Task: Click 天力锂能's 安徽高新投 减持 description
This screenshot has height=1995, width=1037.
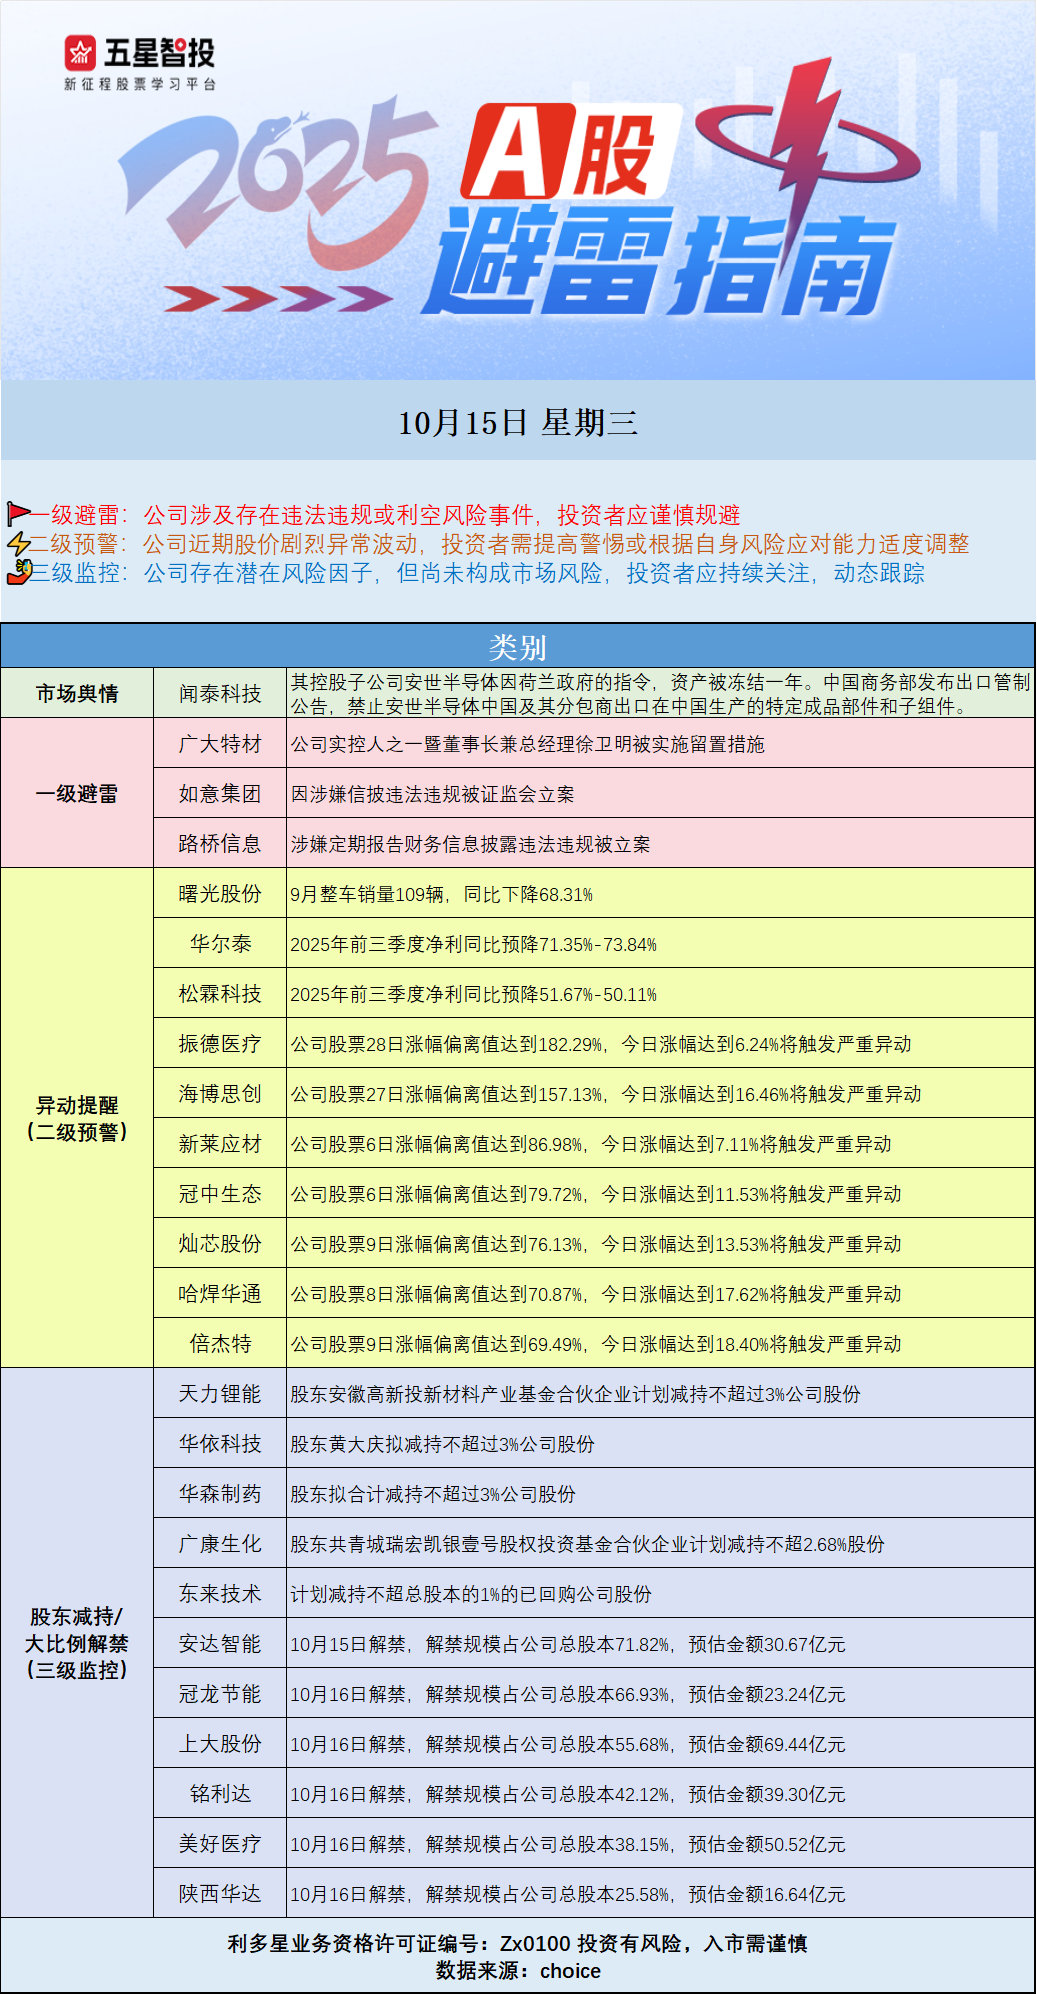Action: (x=575, y=1395)
